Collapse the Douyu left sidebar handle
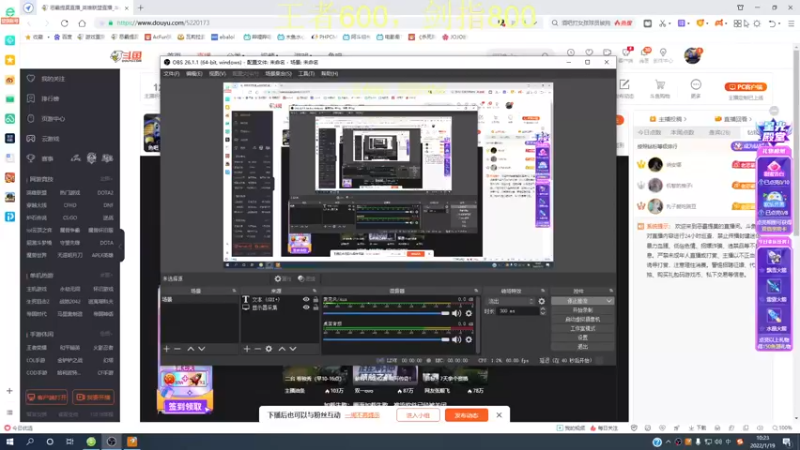 (121, 245)
